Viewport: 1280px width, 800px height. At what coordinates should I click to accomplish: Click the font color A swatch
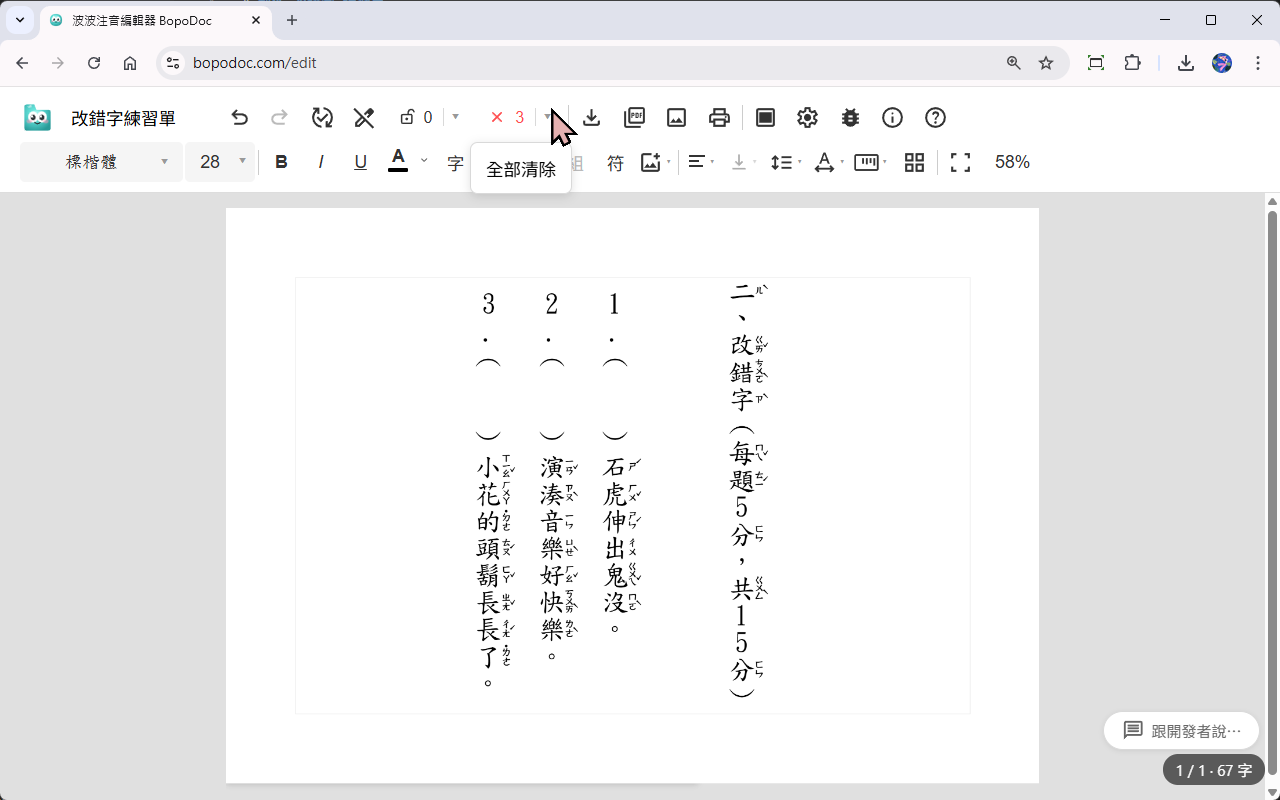(x=398, y=161)
